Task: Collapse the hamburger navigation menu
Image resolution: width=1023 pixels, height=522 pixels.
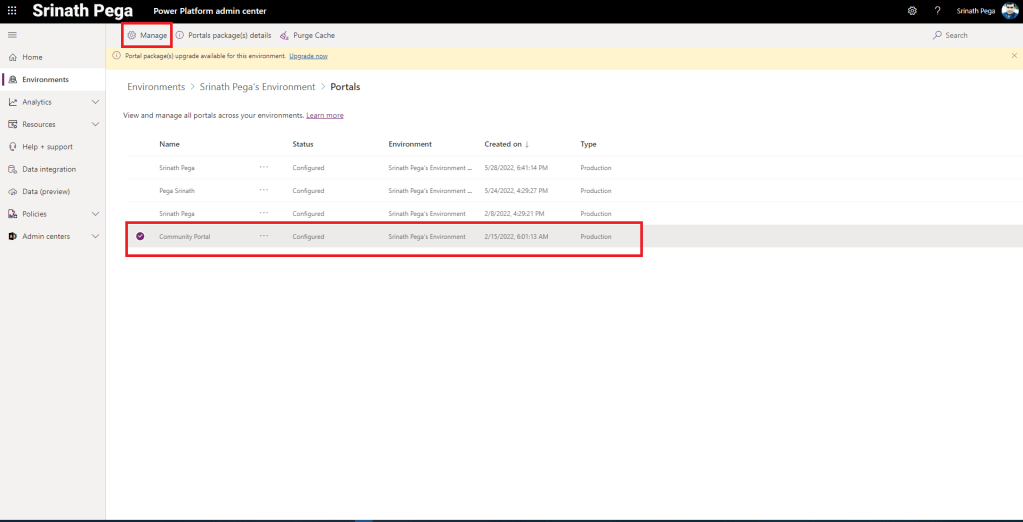Action: pos(12,35)
